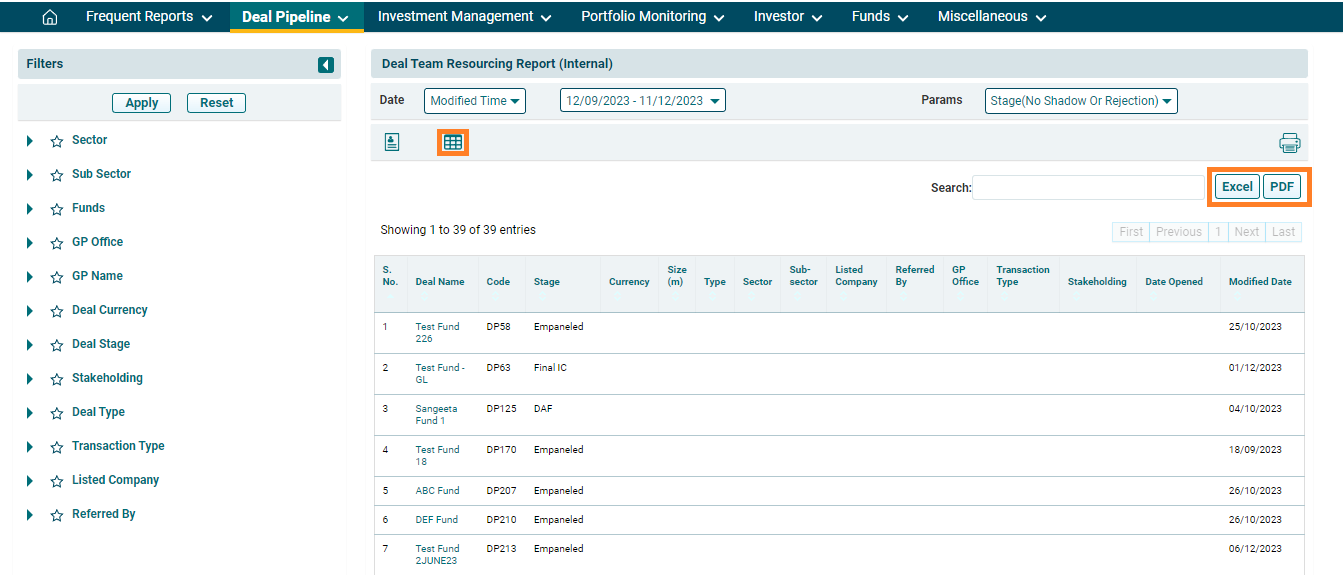The width and height of the screenshot is (1343, 575).
Task: Open the Portfolio Monitoring menu
Action: coord(652,17)
